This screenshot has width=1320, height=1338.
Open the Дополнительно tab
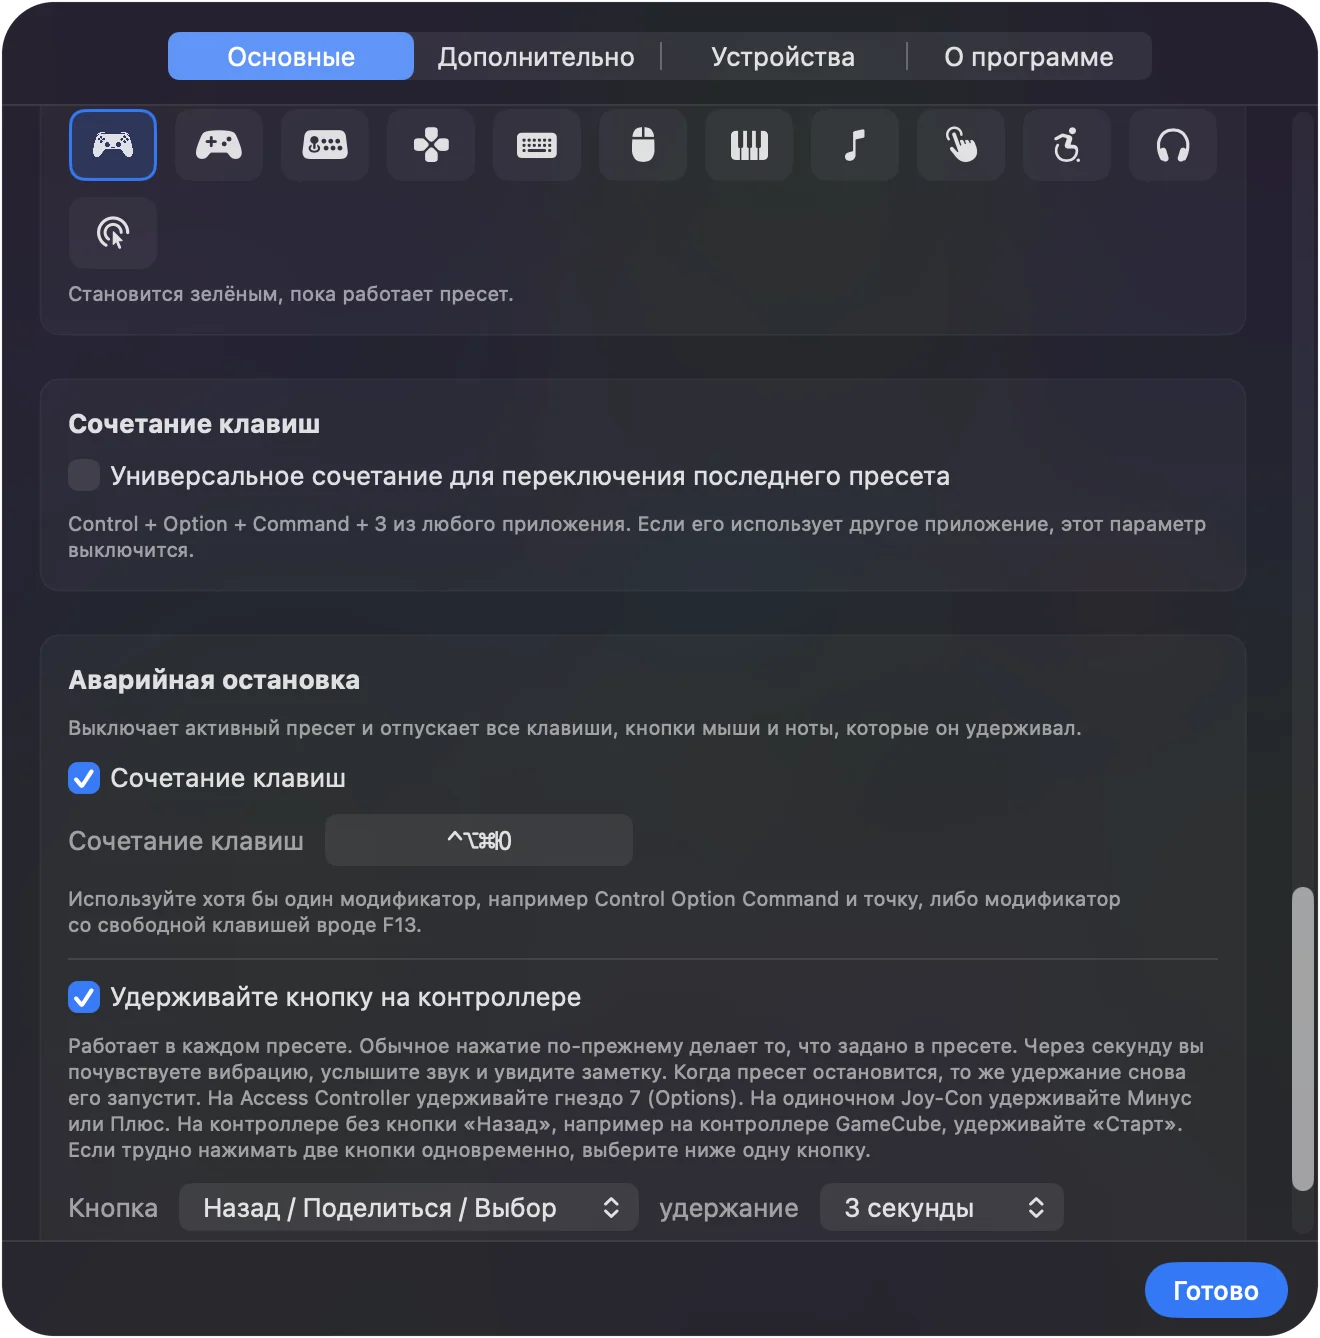536,56
